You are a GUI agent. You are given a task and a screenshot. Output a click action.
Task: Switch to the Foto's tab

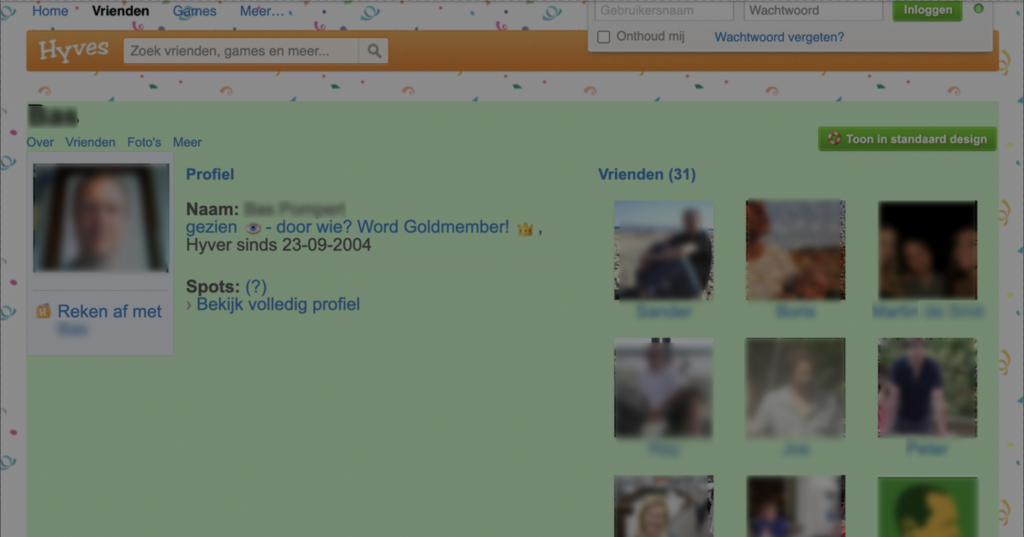click(x=144, y=142)
